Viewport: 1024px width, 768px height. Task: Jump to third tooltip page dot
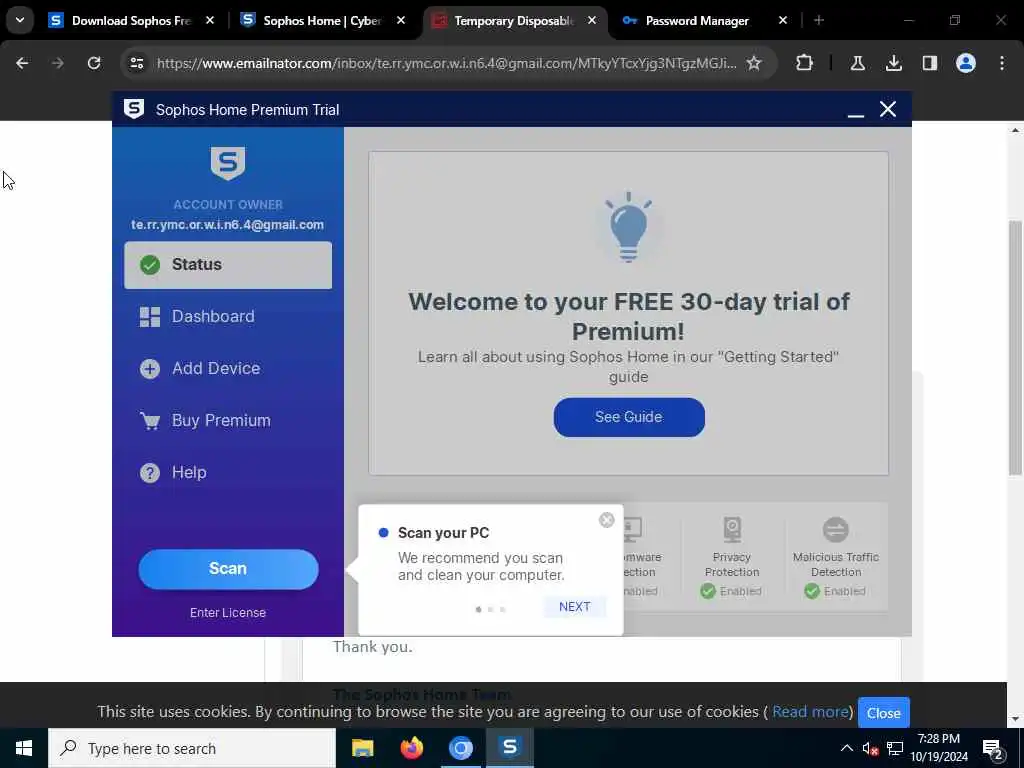[x=502, y=609]
